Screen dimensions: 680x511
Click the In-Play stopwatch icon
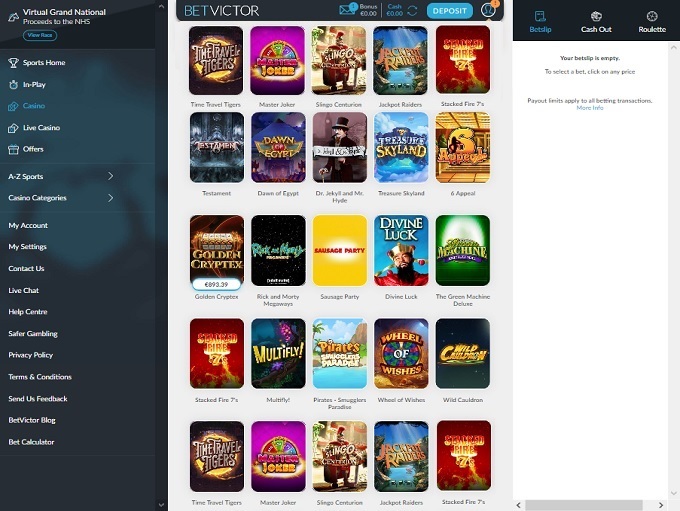pyautogui.click(x=13, y=85)
